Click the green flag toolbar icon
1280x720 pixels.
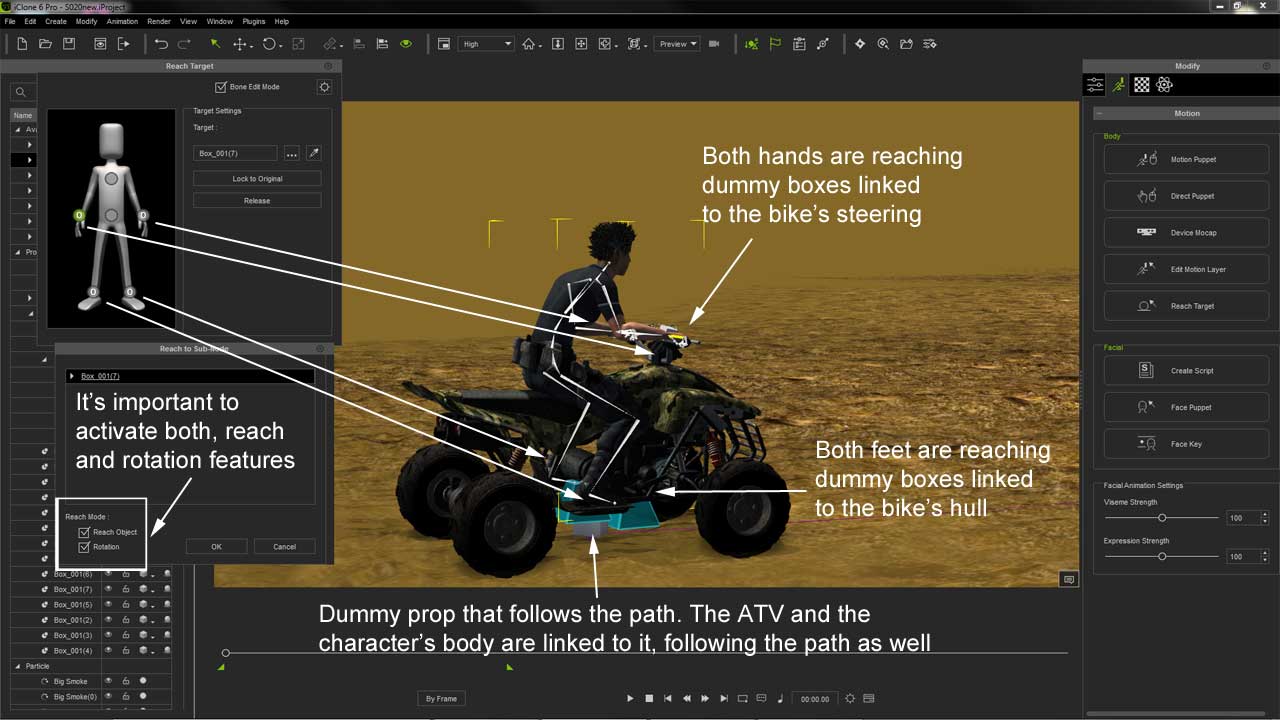tap(775, 44)
